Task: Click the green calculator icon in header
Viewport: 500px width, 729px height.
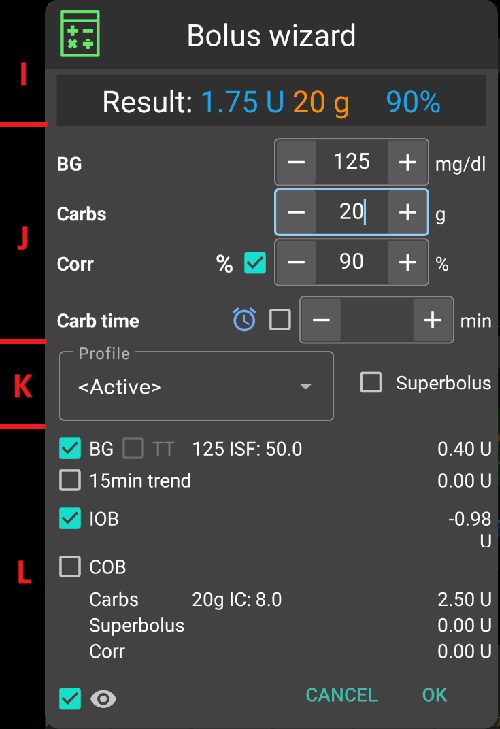Action: [80, 33]
